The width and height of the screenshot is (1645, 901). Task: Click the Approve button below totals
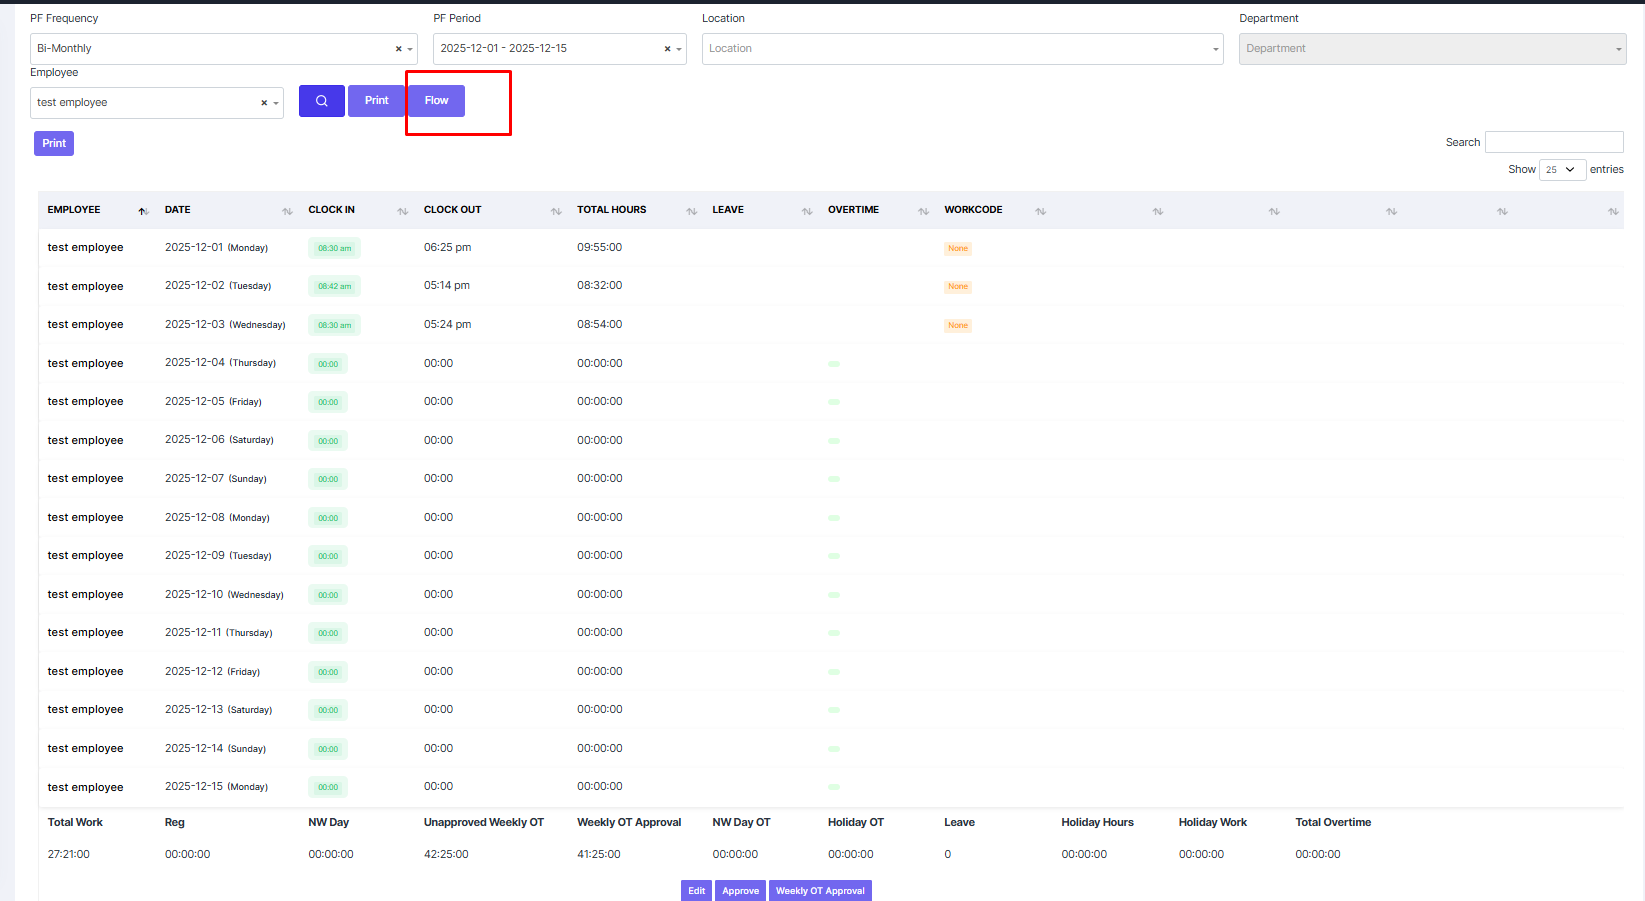click(740, 890)
